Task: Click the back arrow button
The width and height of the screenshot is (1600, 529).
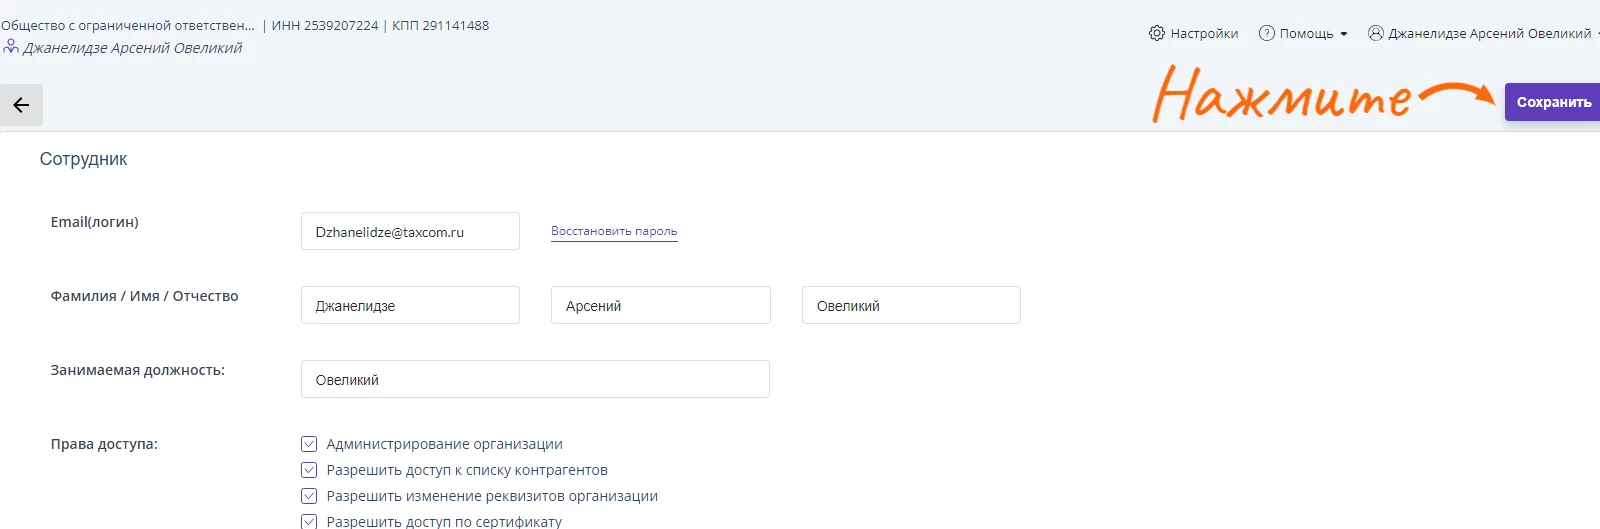Action: (x=21, y=105)
